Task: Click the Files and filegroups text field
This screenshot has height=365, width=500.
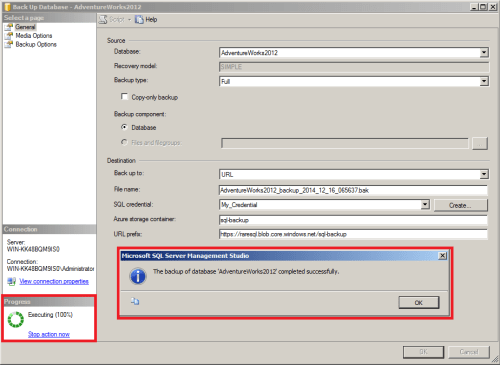Action: pos(345,143)
